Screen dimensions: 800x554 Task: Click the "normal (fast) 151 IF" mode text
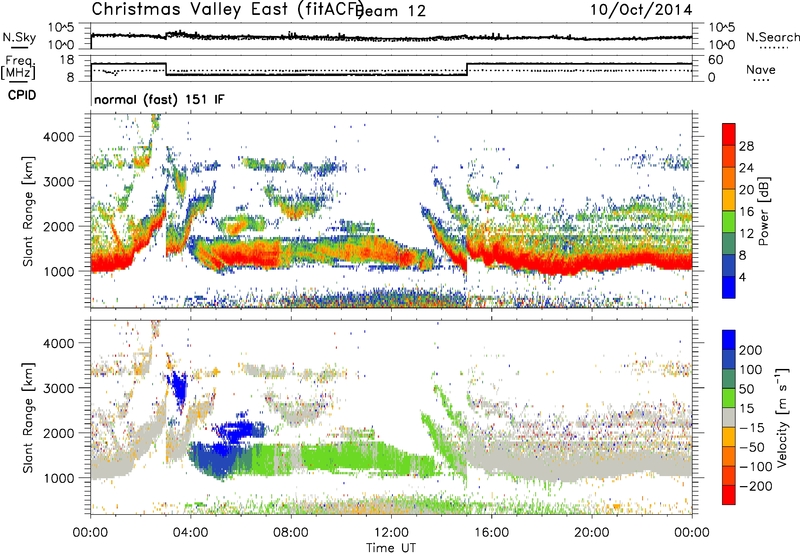pos(159,99)
